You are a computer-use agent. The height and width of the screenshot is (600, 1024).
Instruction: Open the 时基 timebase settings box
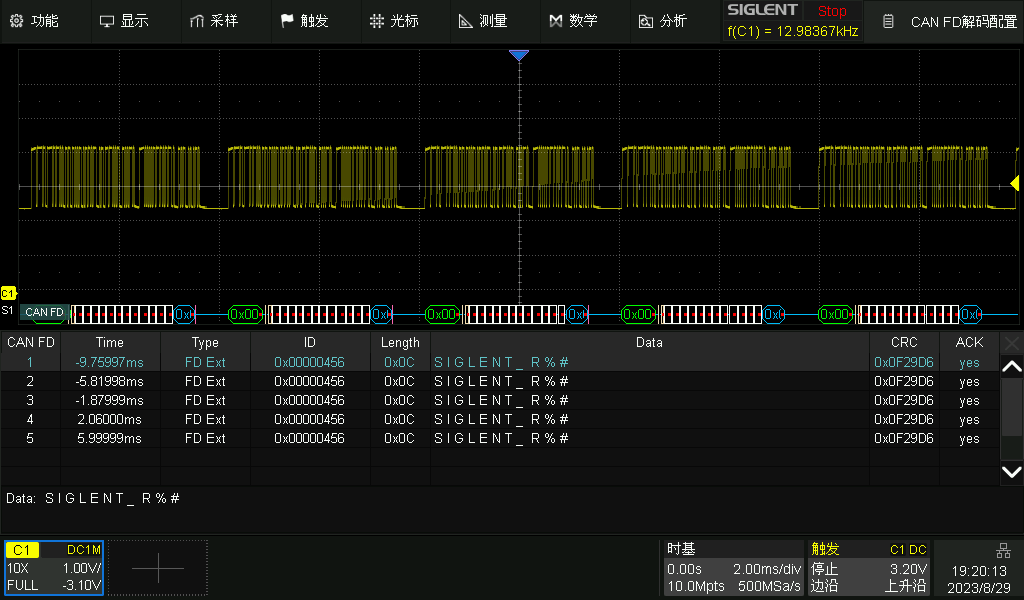[733, 567]
